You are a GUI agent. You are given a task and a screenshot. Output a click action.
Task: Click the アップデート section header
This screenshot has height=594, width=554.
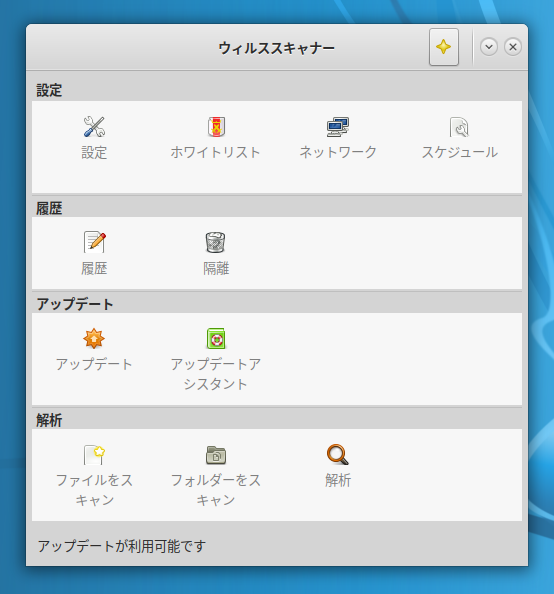[75, 304]
